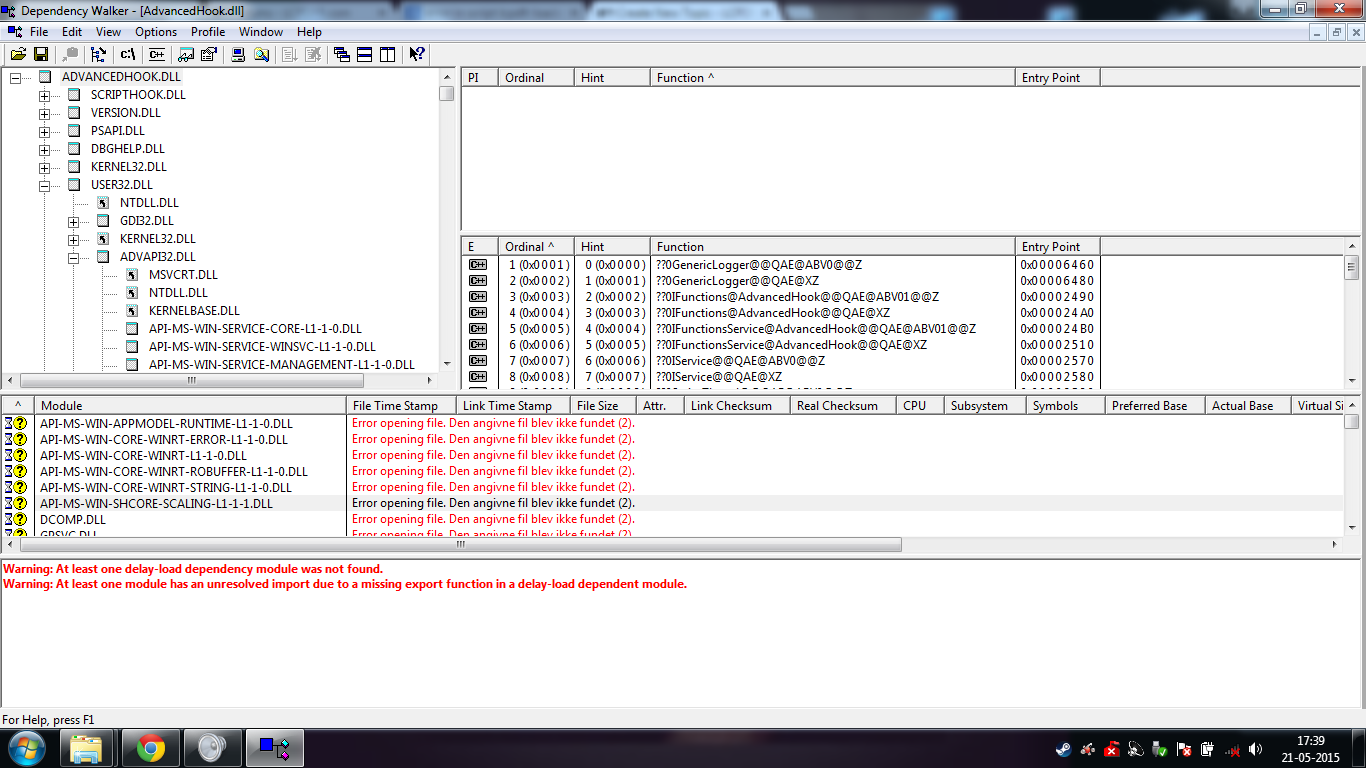Image resolution: width=1366 pixels, height=768 pixels.
Task: Click C++ icon for export ordinal 7
Action: coord(478,361)
